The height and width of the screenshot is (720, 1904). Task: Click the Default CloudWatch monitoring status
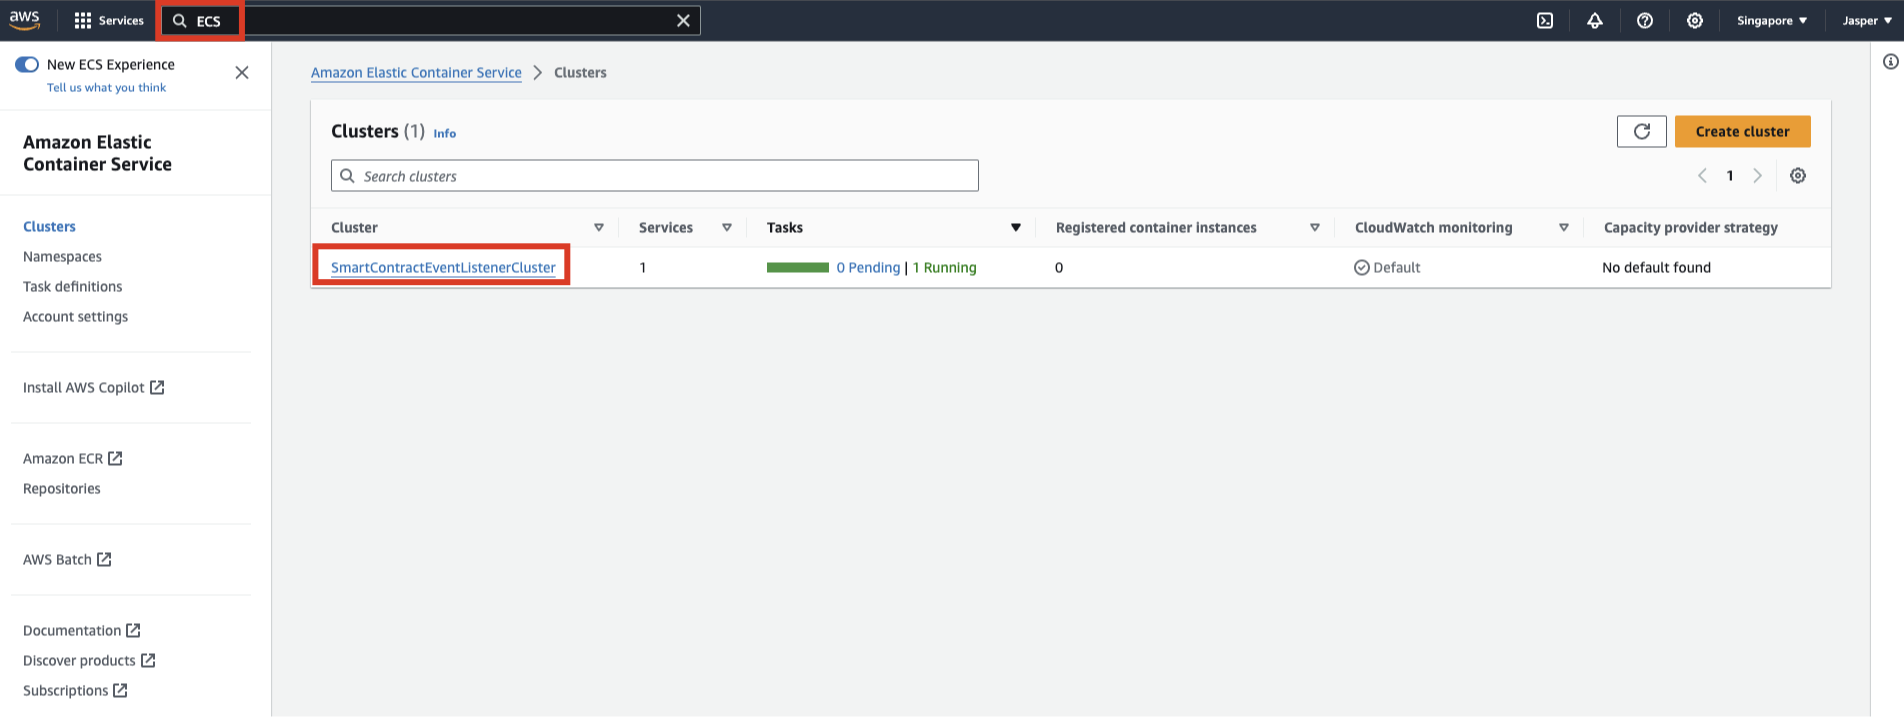click(1387, 267)
